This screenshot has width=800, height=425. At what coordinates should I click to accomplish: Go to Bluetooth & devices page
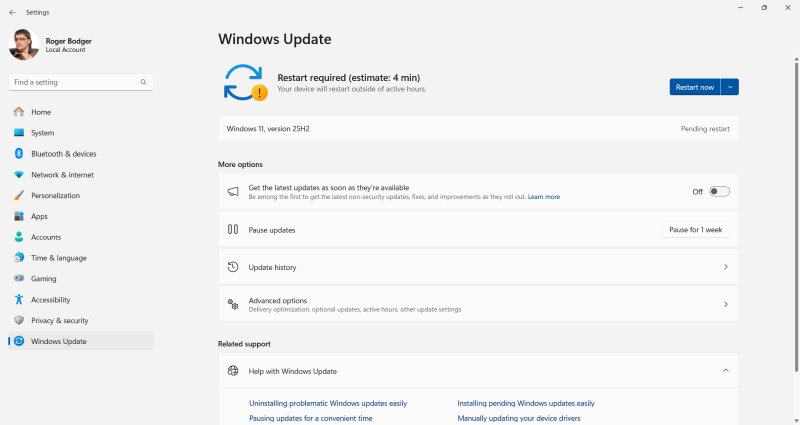64,154
